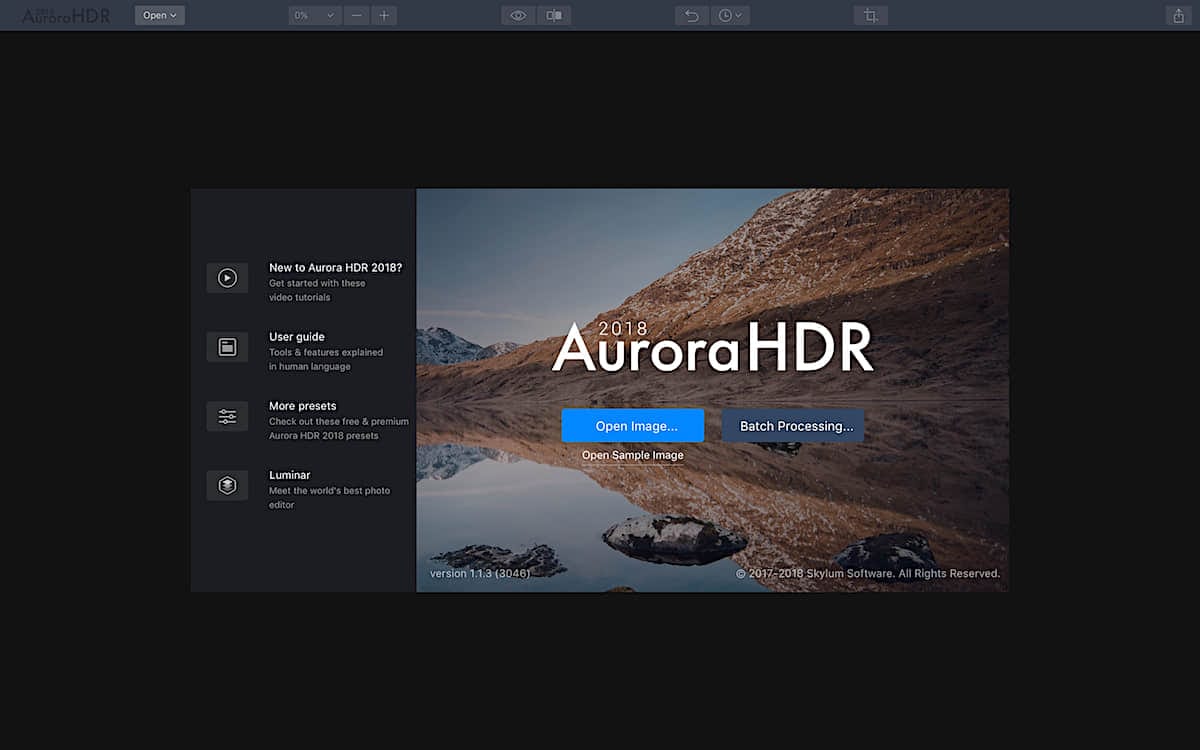1200x750 pixels.
Task: Toggle the eye quick preview
Action: tap(518, 15)
